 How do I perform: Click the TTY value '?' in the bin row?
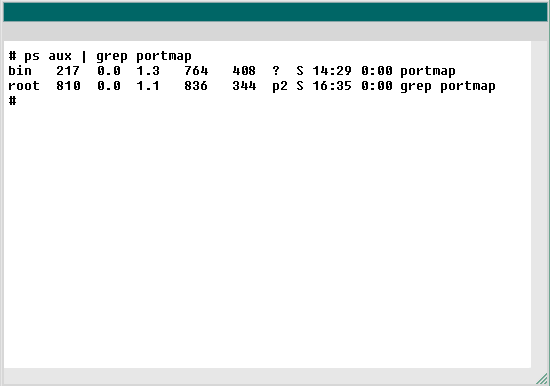(276, 71)
